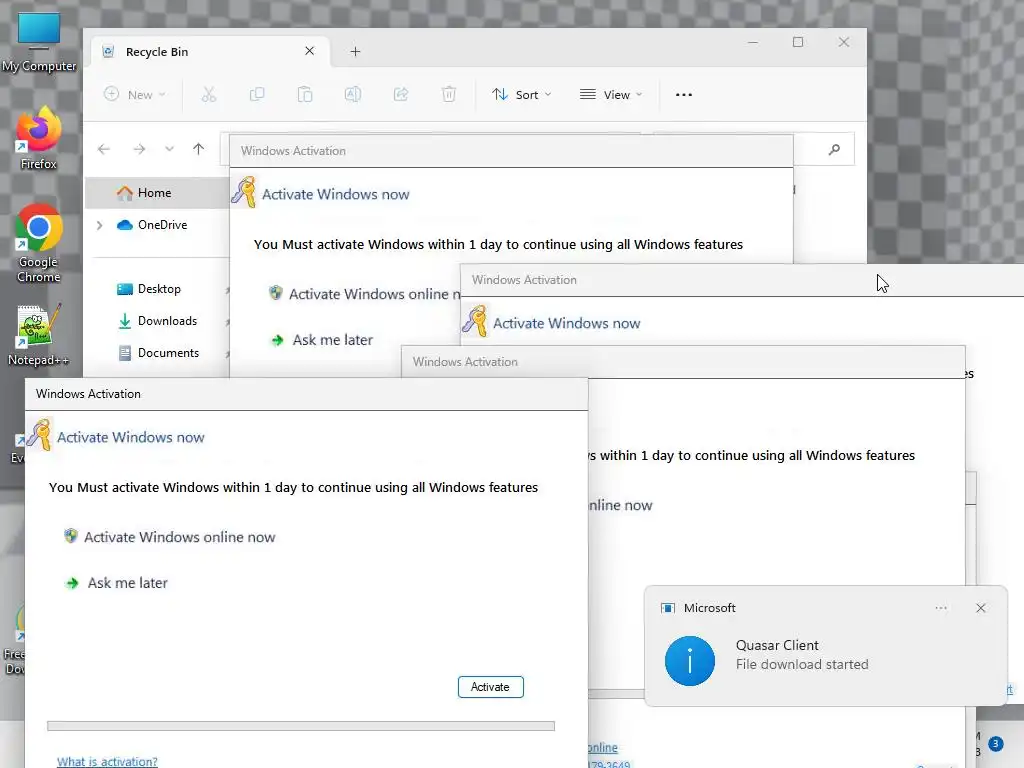Viewport: 1024px width, 768px height.
Task: Click the Activate button in front dialog
Action: (490, 687)
